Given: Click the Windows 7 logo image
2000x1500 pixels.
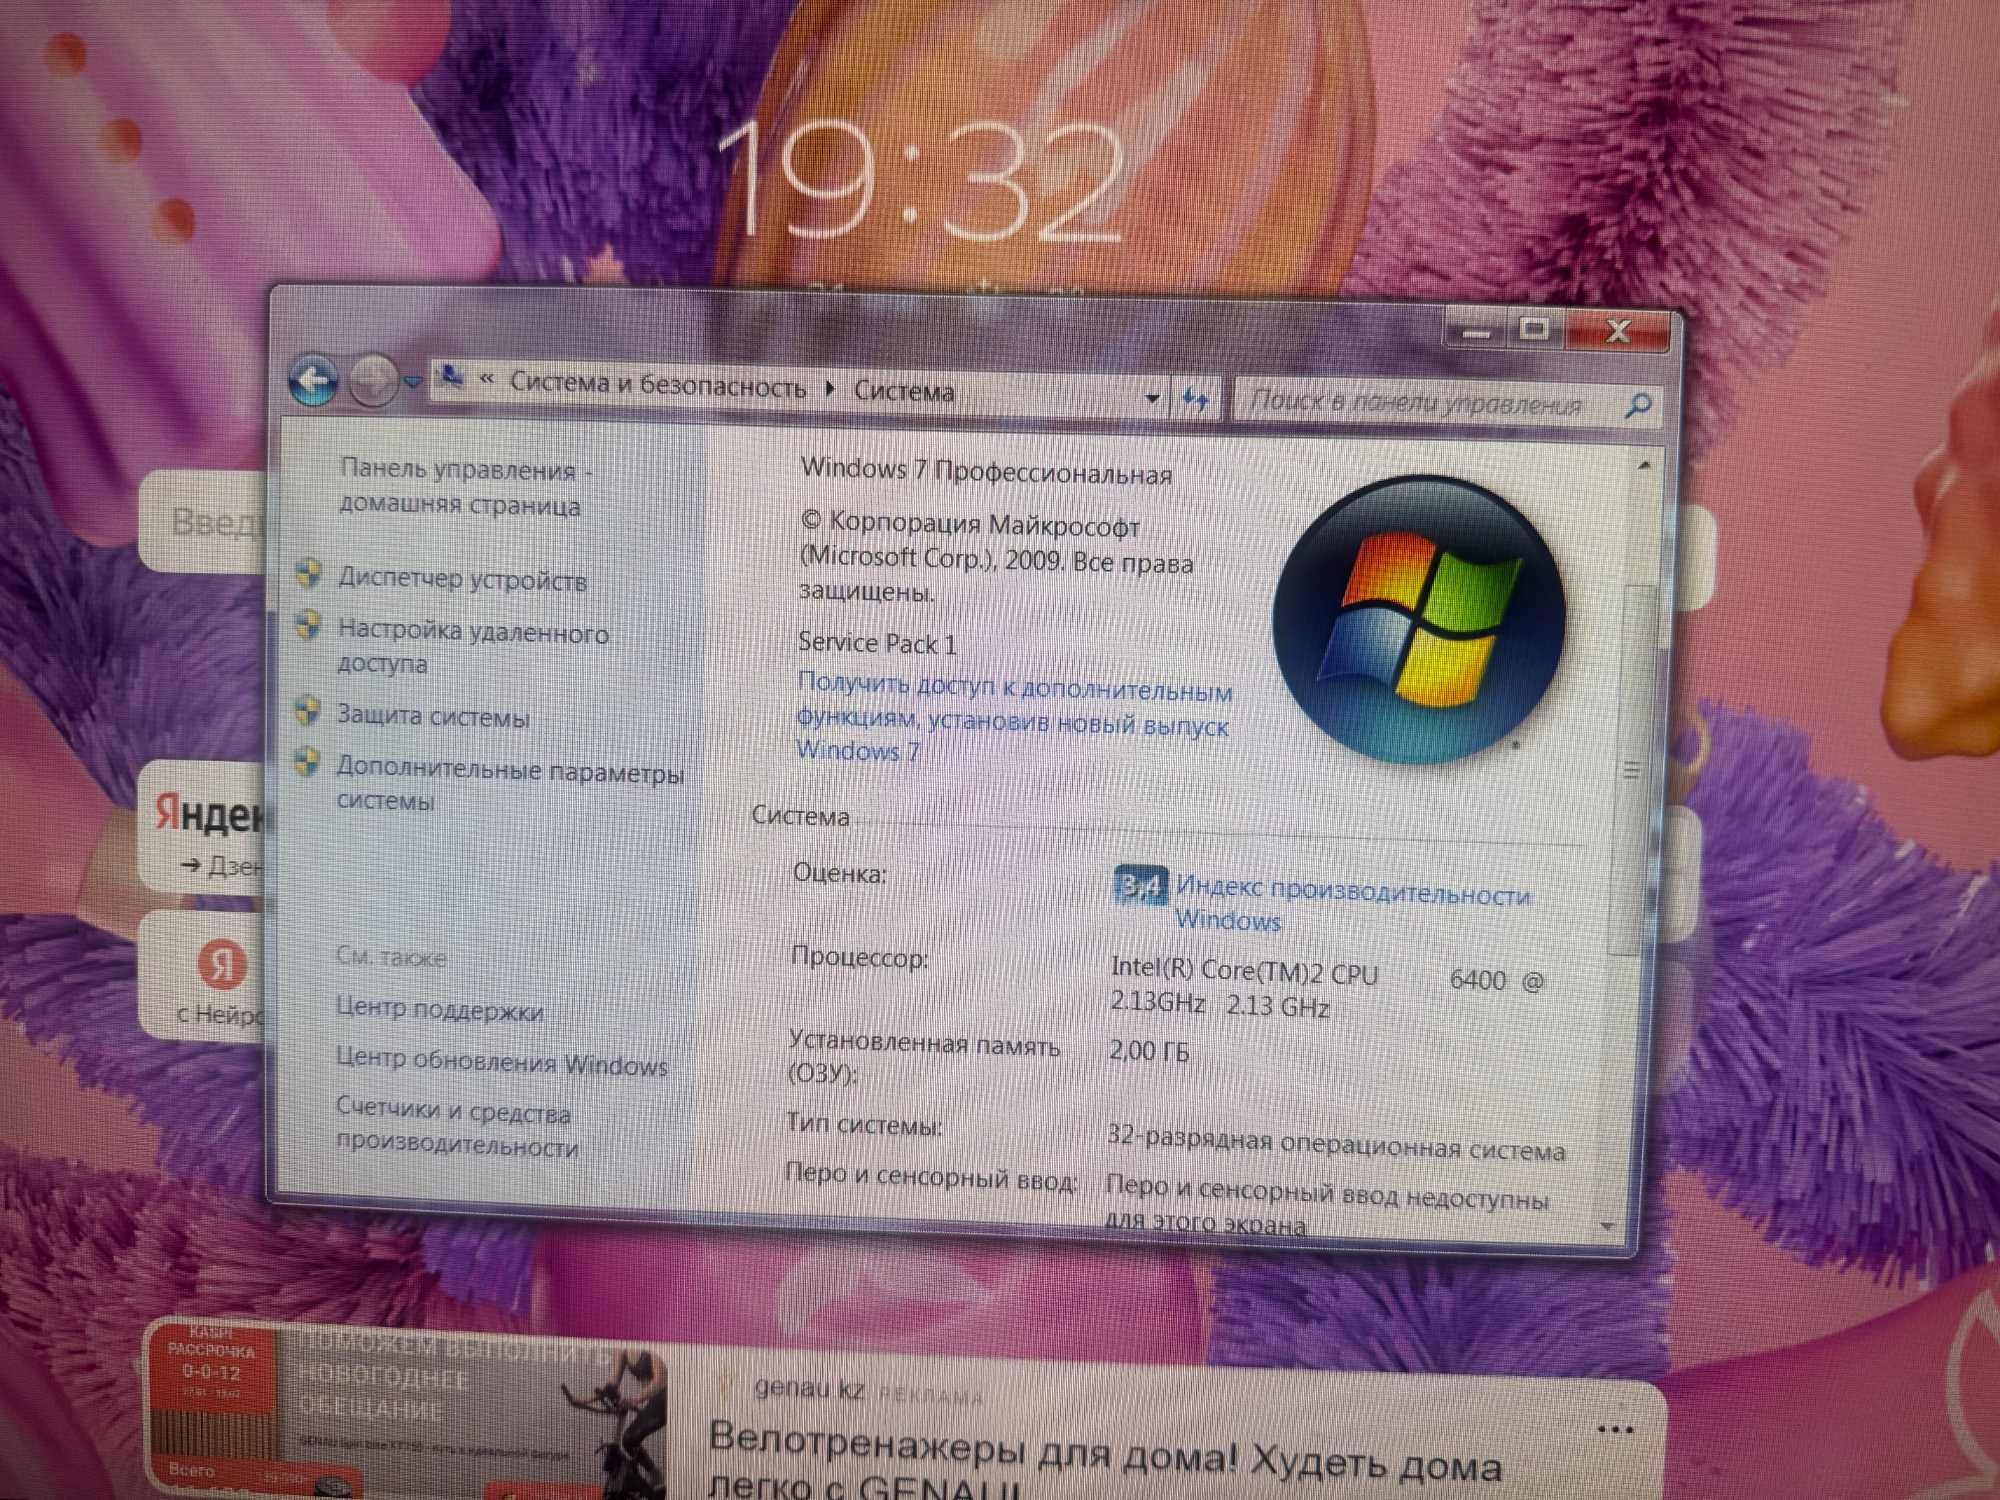Looking at the screenshot, I should click(x=1419, y=621).
